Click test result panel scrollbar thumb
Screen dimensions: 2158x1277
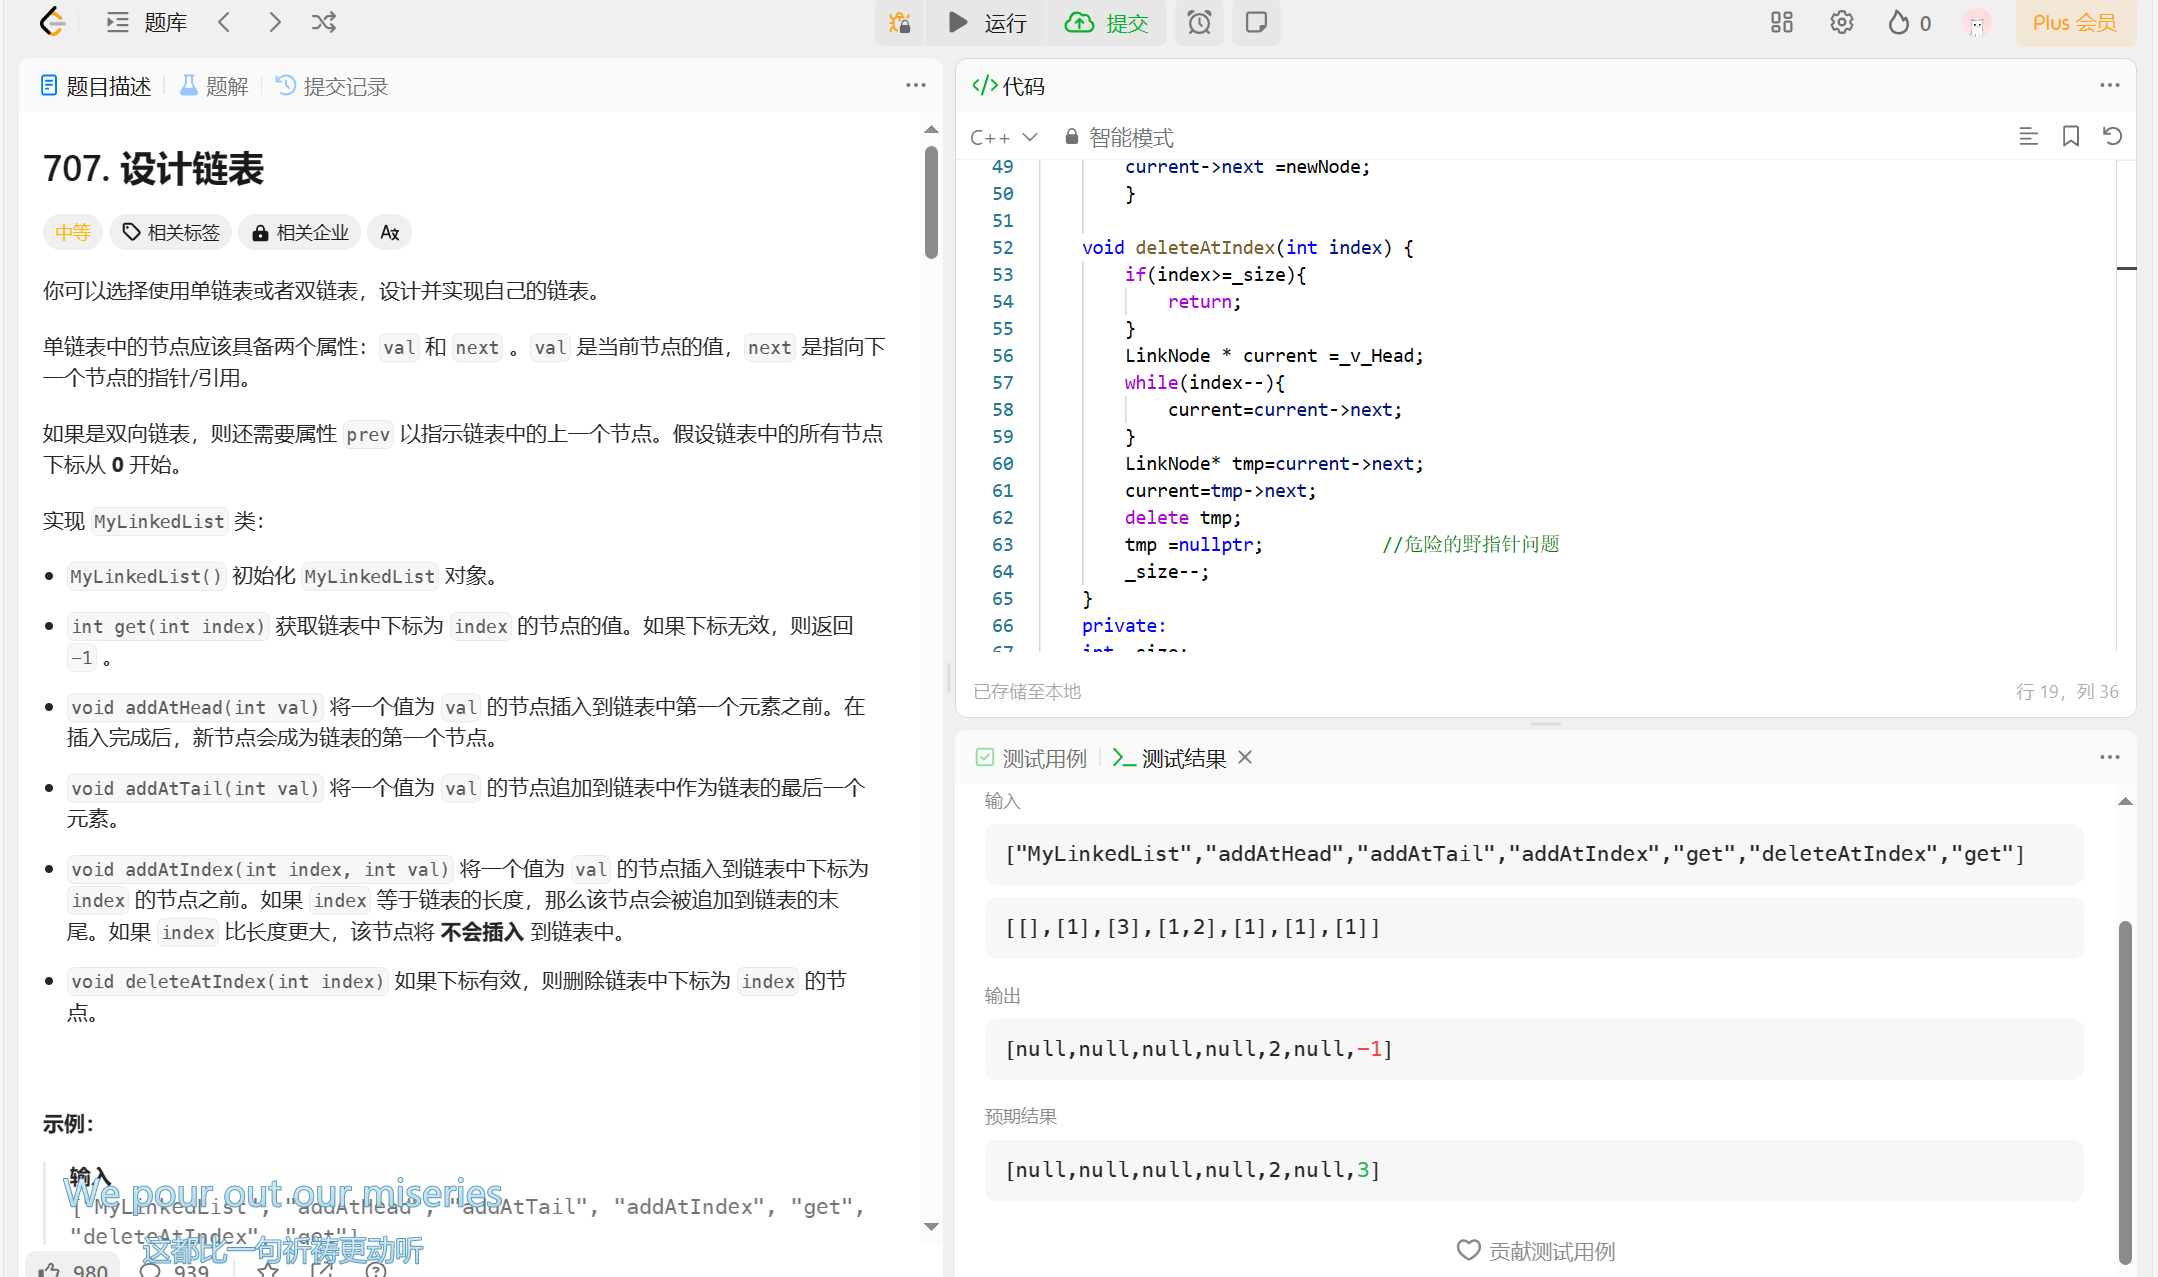click(2125, 1092)
